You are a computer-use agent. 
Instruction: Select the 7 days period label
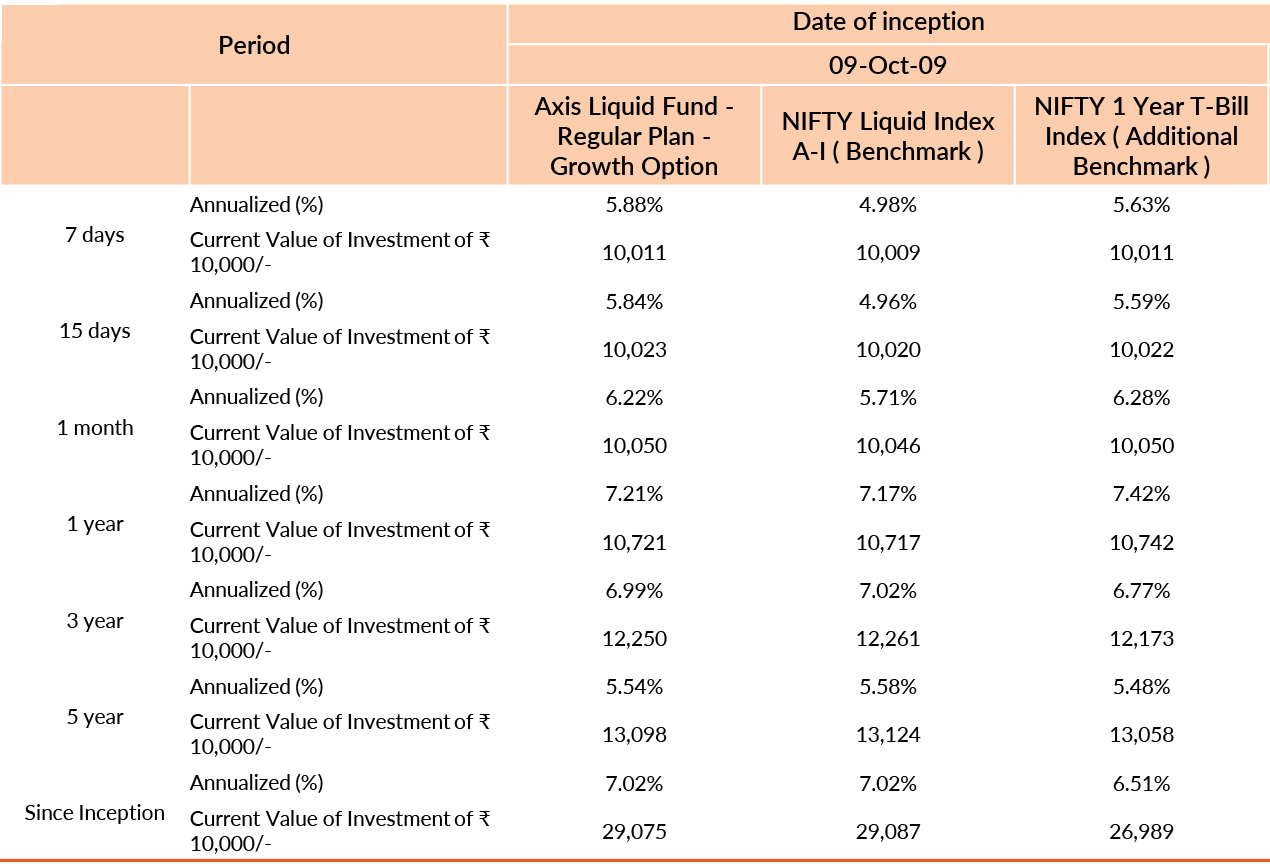point(95,235)
